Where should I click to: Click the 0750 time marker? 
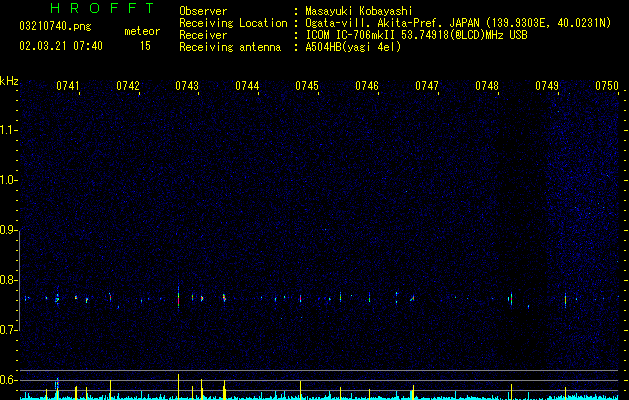pos(607,86)
